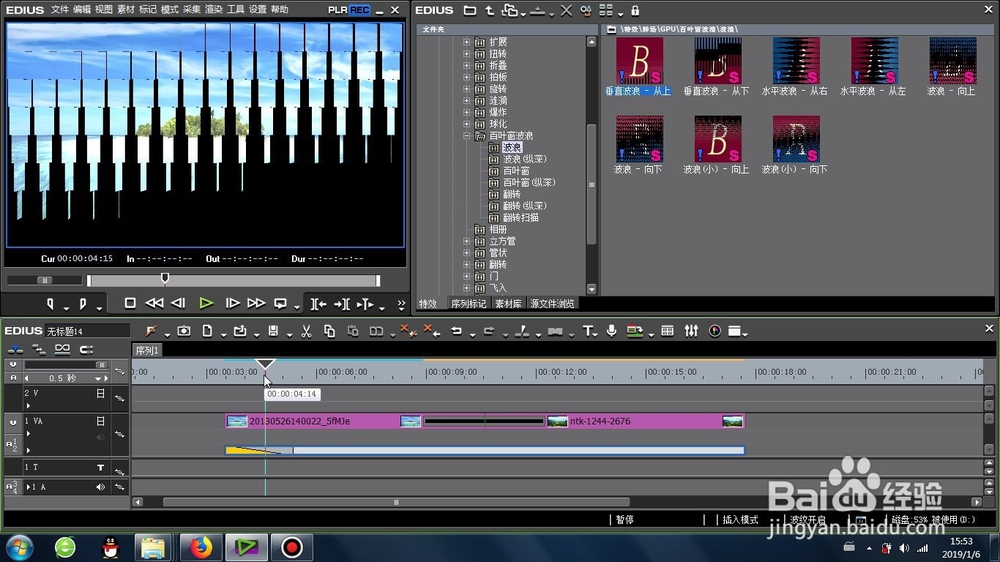Expand the 扩展 folder

(x=466, y=42)
